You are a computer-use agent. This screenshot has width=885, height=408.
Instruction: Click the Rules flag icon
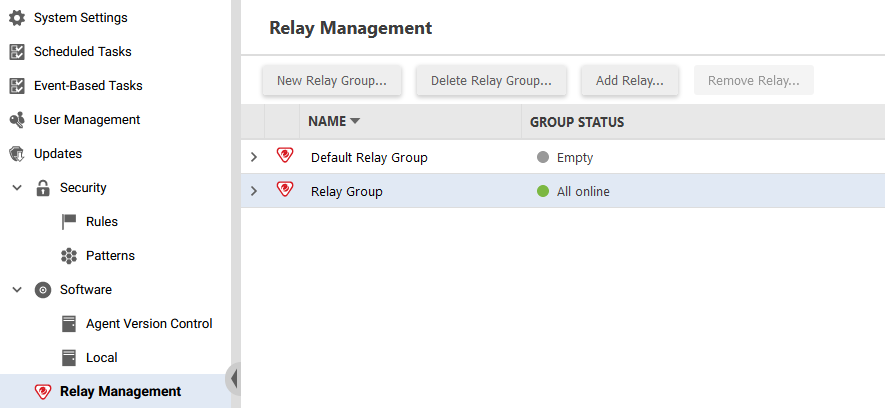tap(69, 222)
